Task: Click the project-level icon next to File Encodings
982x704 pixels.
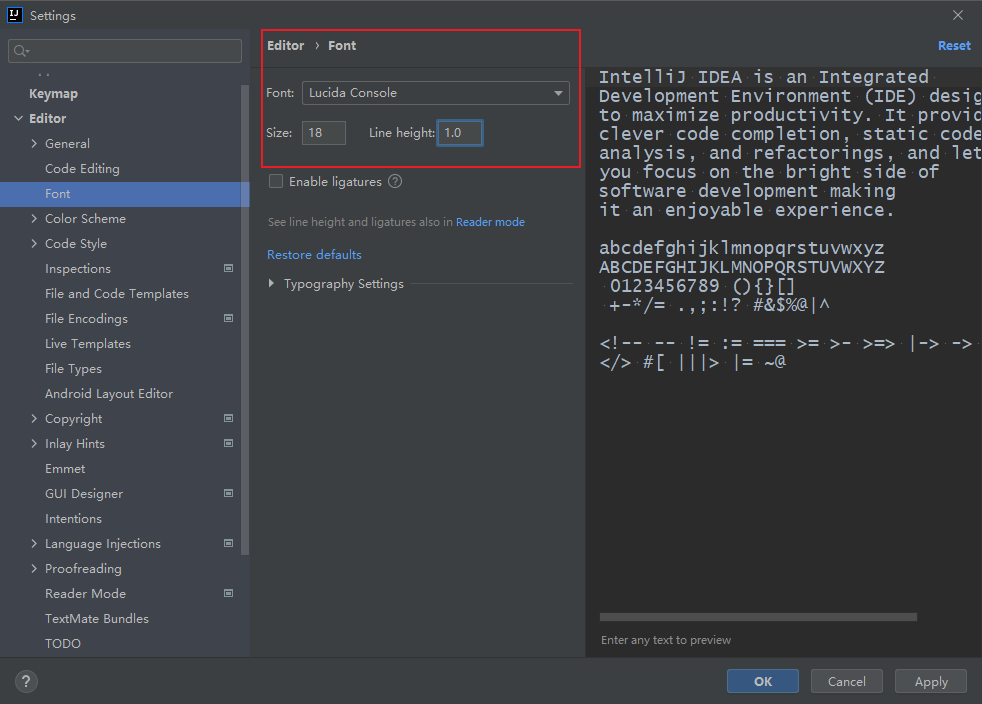Action: [229, 318]
